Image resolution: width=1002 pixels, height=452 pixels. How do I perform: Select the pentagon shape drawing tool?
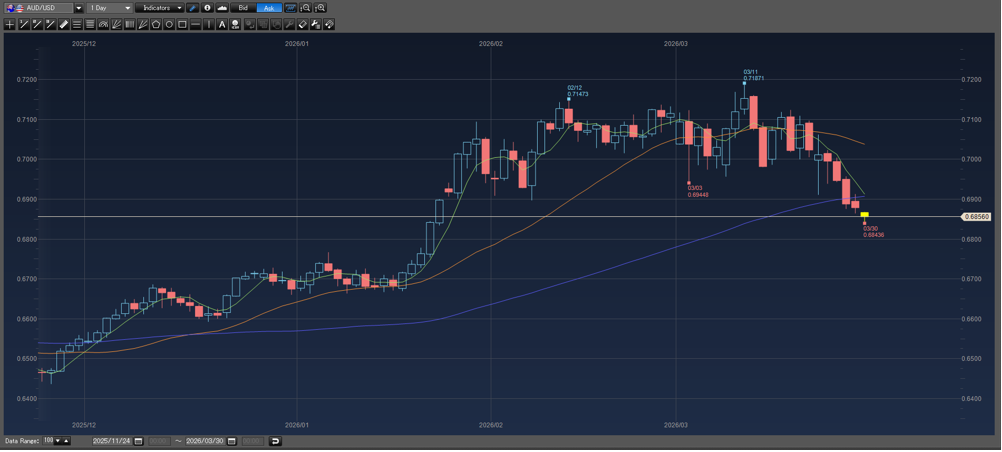click(x=156, y=24)
